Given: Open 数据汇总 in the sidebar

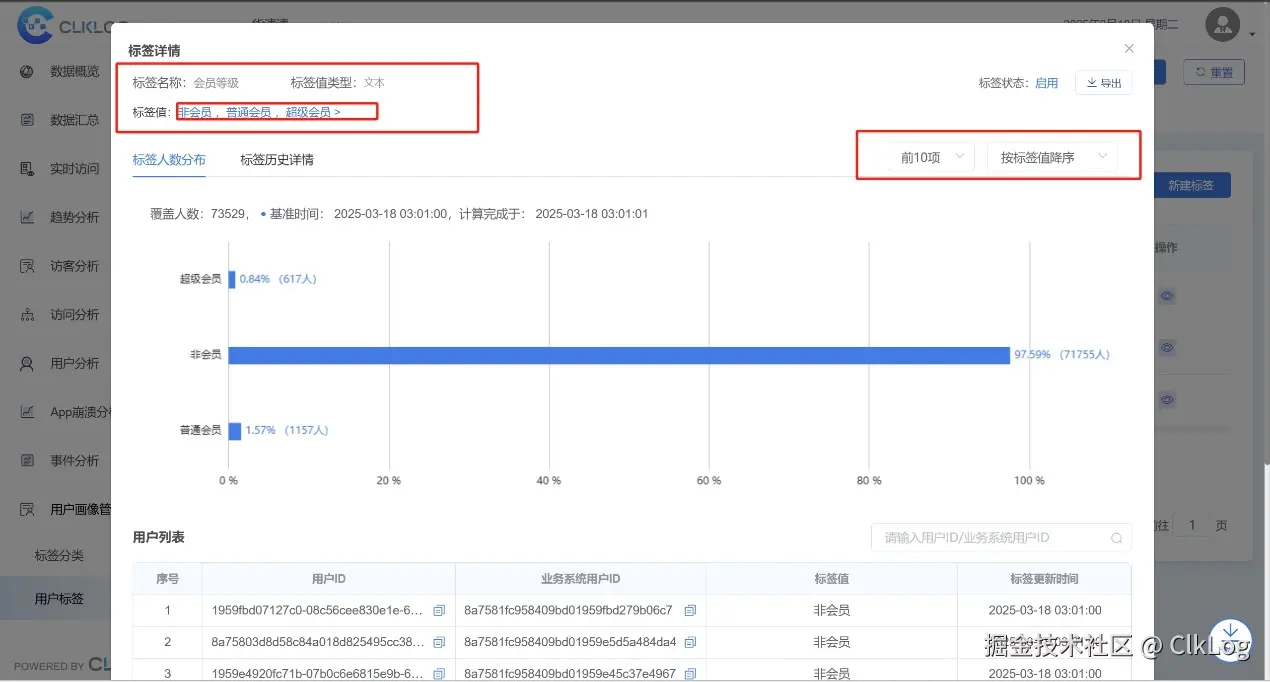Looking at the screenshot, I should tap(74, 120).
